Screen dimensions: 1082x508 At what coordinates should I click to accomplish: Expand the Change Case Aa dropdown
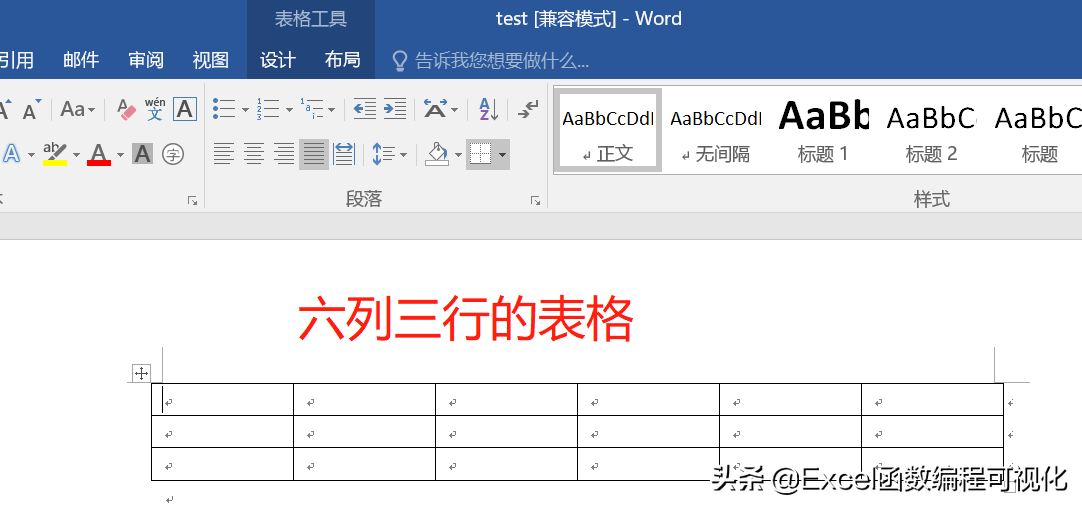pos(91,109)
